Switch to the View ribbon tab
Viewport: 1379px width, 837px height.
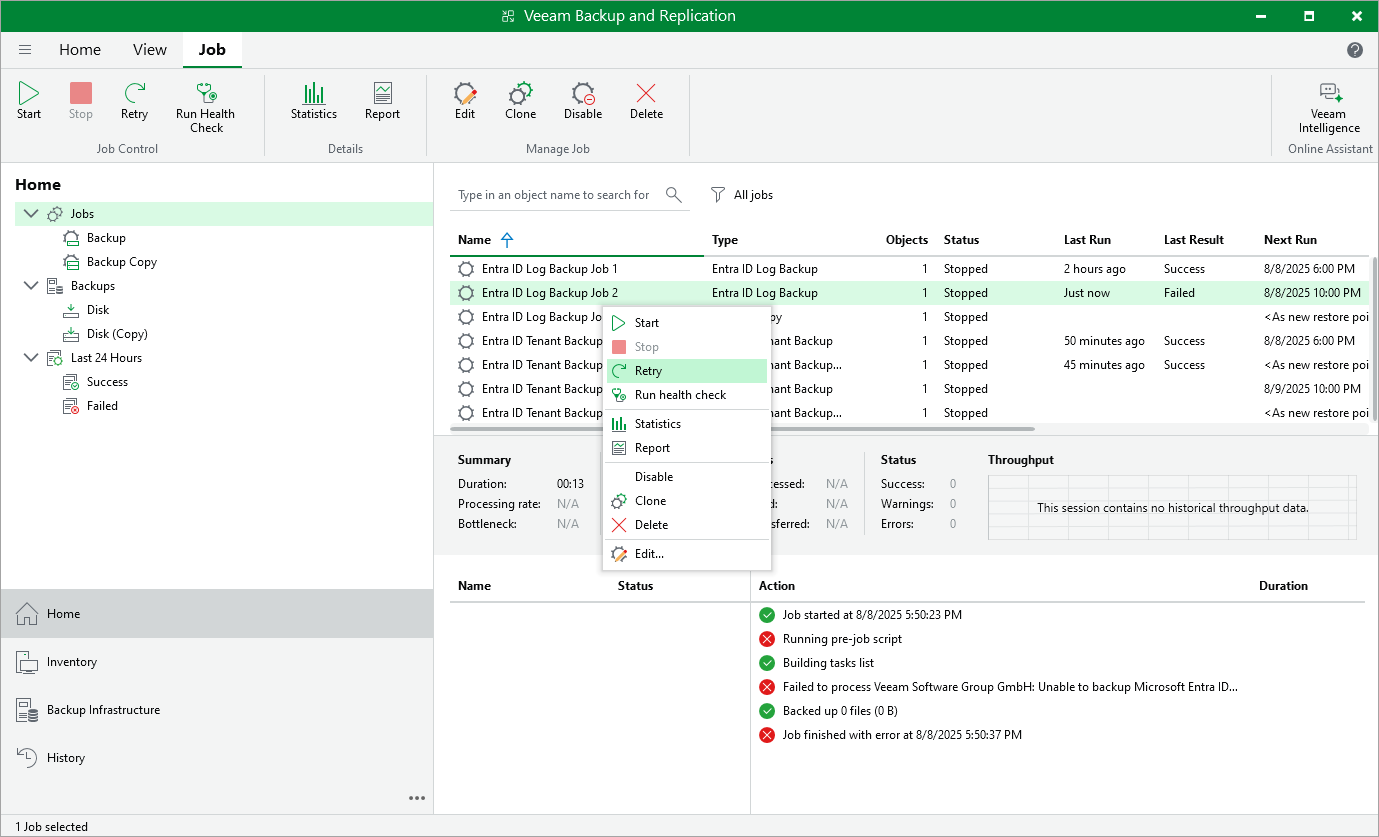(x=150, y=50)
